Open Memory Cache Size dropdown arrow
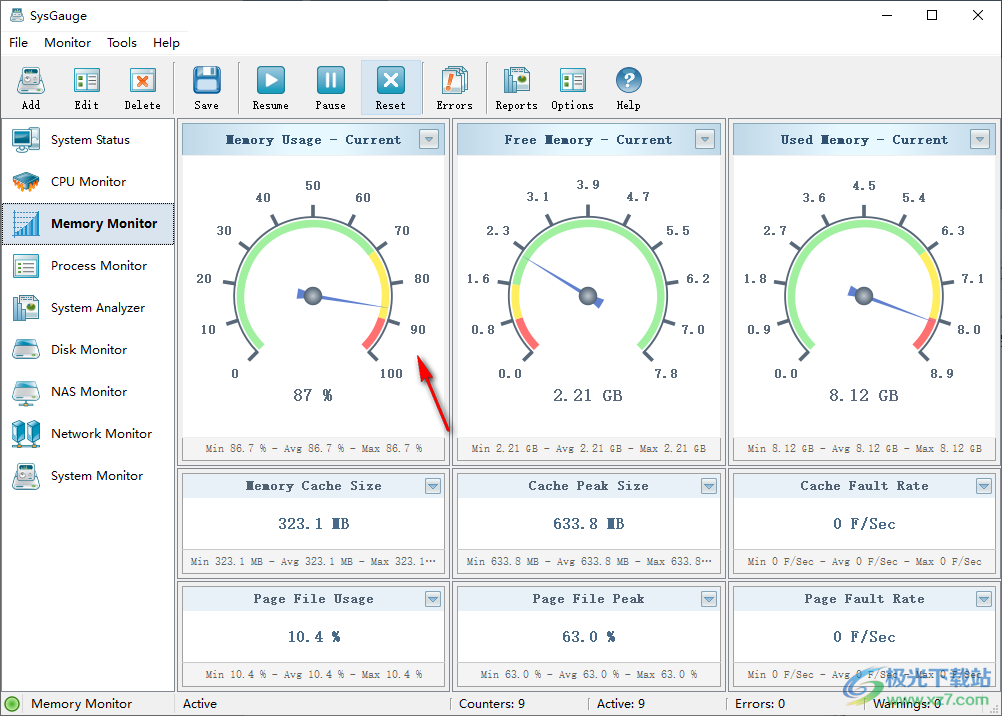This screenshot has width=1002, height=716. tap(433, 486)
